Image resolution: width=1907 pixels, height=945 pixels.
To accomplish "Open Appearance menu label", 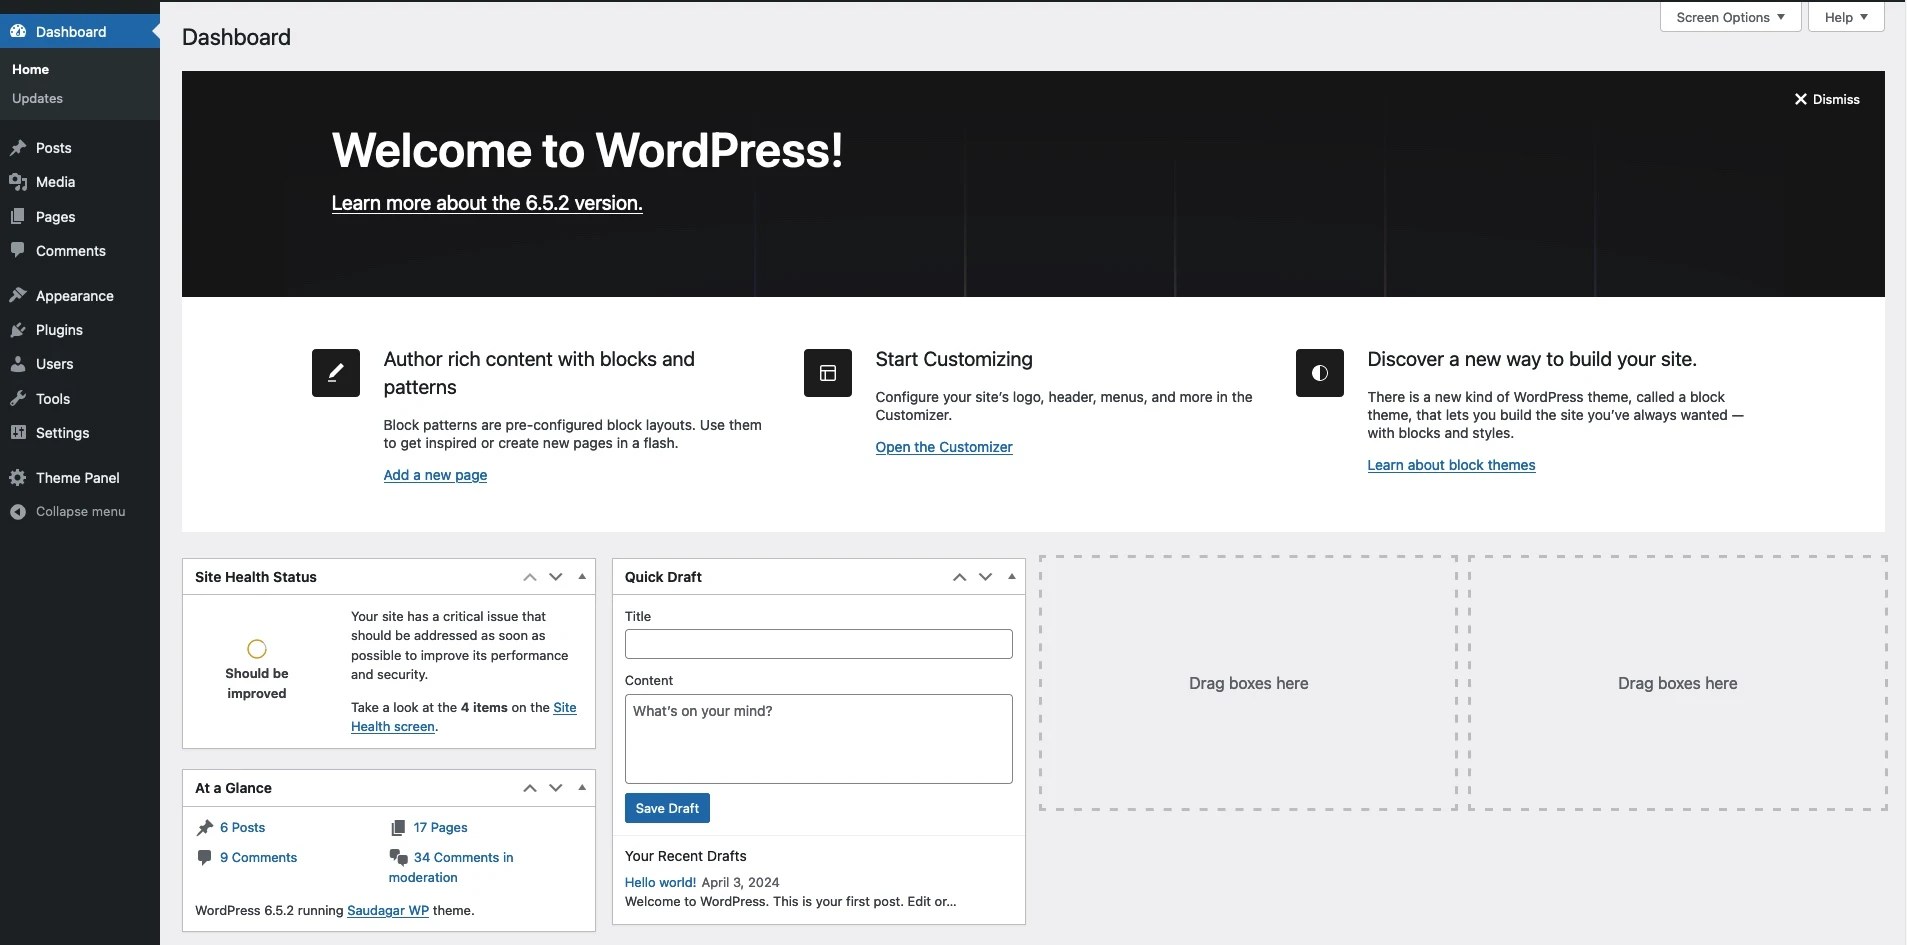I will 75,296.
